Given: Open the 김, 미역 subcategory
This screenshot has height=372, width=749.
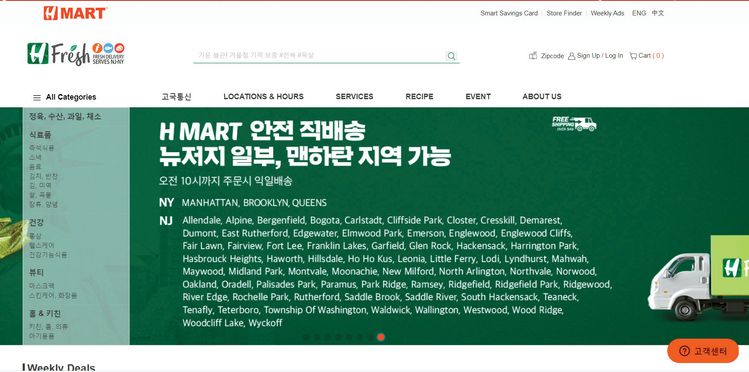Looking at the screenshot, I should [x=41, y=185].
